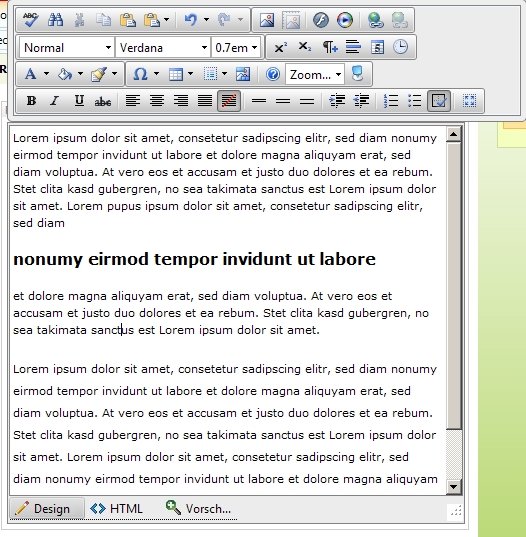Pick foreground text color with A icon
Image resolution: width=526 pixels, height=537 pixels.
coord(30,74)
